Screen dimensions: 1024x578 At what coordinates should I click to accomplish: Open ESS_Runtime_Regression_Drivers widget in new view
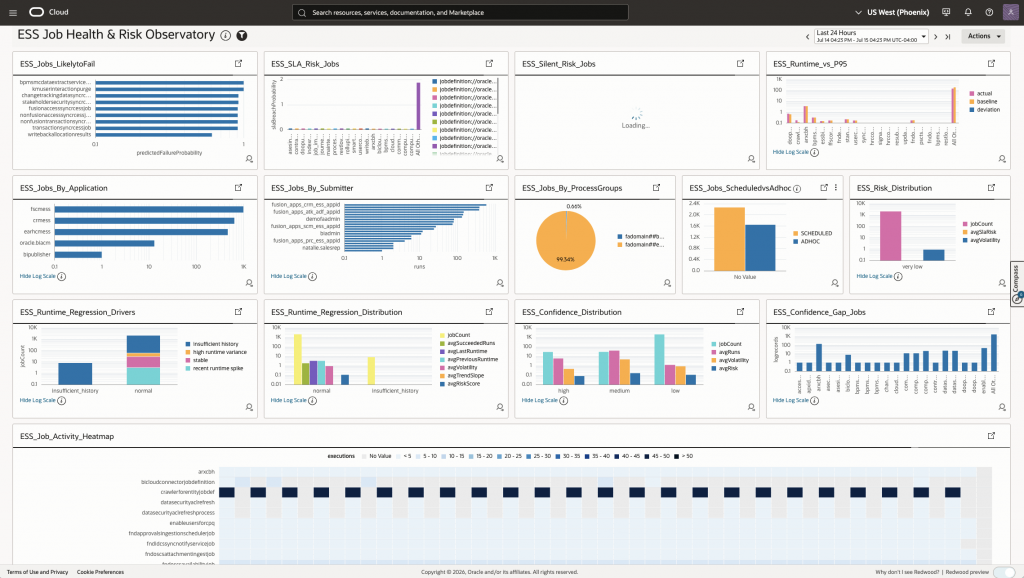click(238, 312)
